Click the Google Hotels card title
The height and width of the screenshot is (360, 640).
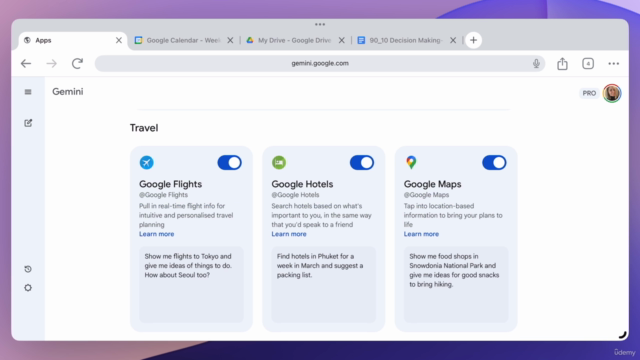[x=302, y=184]
